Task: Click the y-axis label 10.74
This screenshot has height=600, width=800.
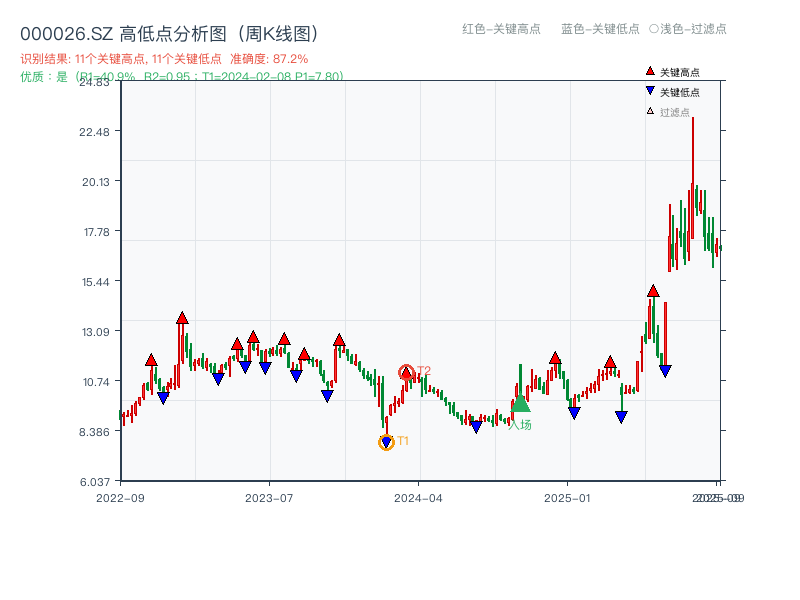Action: point(96,382)
